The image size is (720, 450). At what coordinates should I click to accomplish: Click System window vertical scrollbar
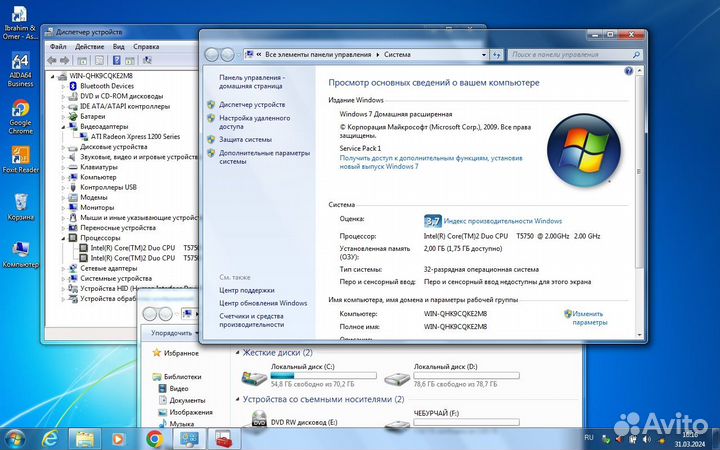click(x=639, y=172)
